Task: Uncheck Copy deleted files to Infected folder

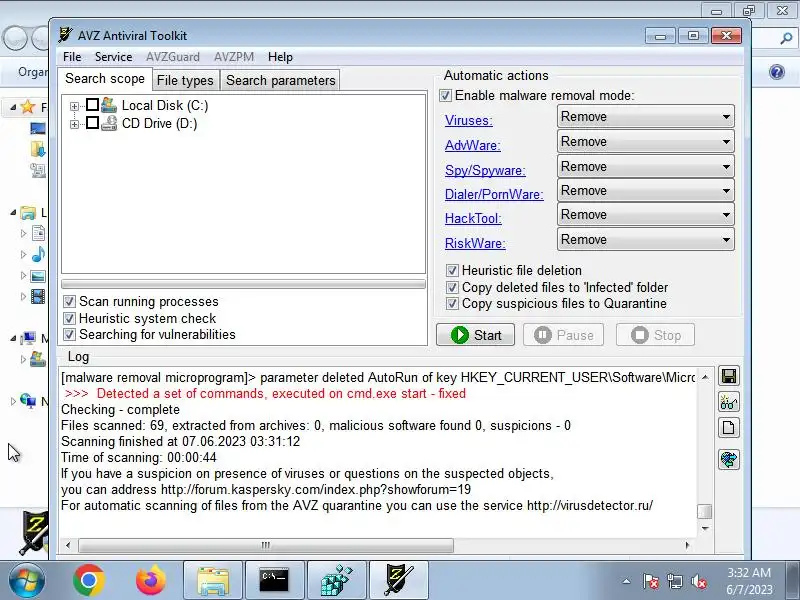Action: [452, 287]
